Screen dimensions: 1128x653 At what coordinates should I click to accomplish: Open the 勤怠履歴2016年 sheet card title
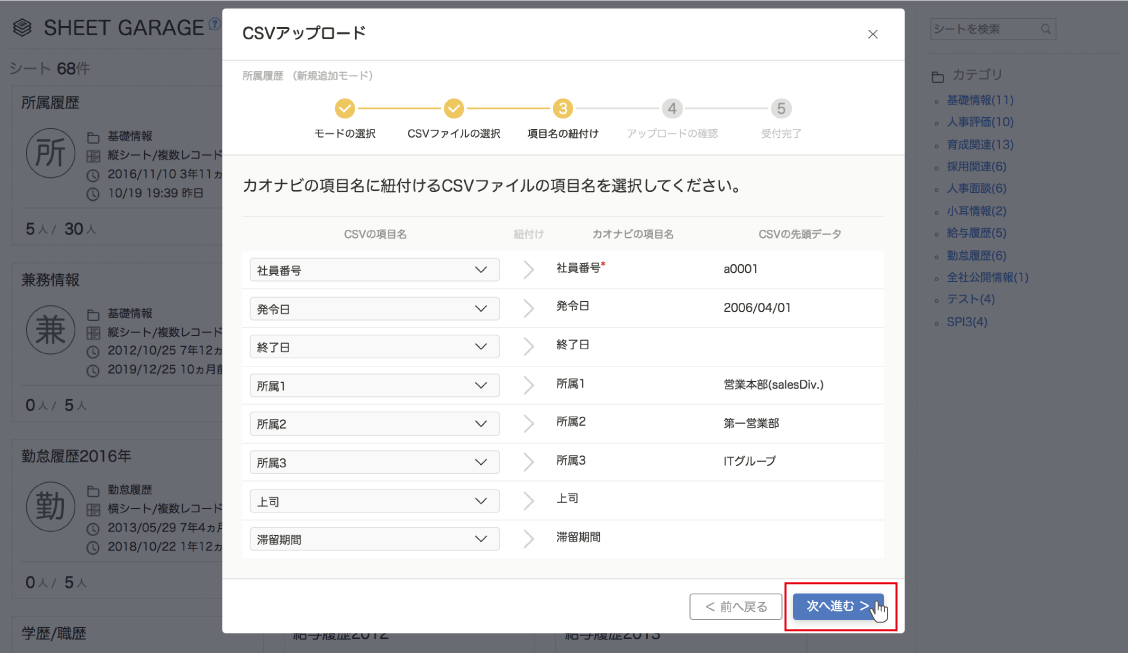tap(76, 456)
